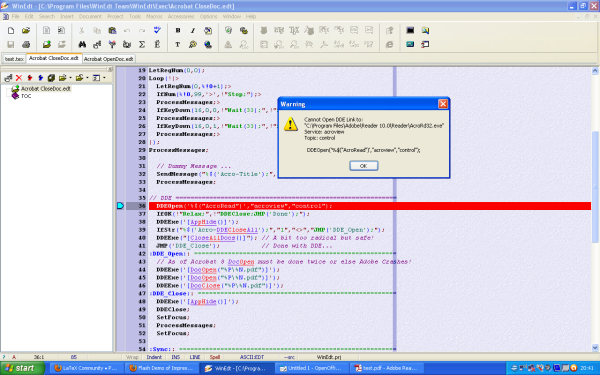This screenshot has width=600, height=375.
Task: Click the black command prompt icon
Action: pyautogui.click(x=410, y=30)
